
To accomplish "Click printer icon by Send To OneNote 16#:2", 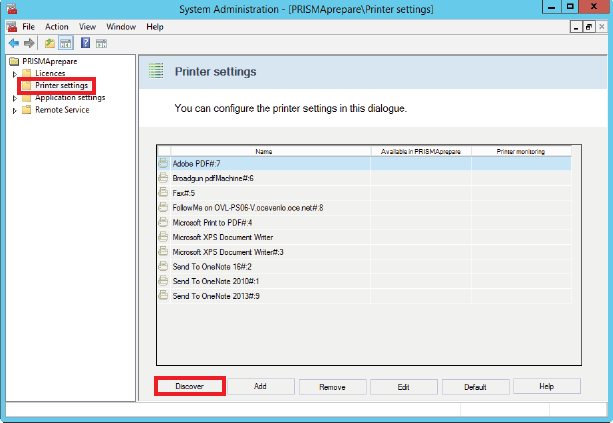I will tap(163, 266).
